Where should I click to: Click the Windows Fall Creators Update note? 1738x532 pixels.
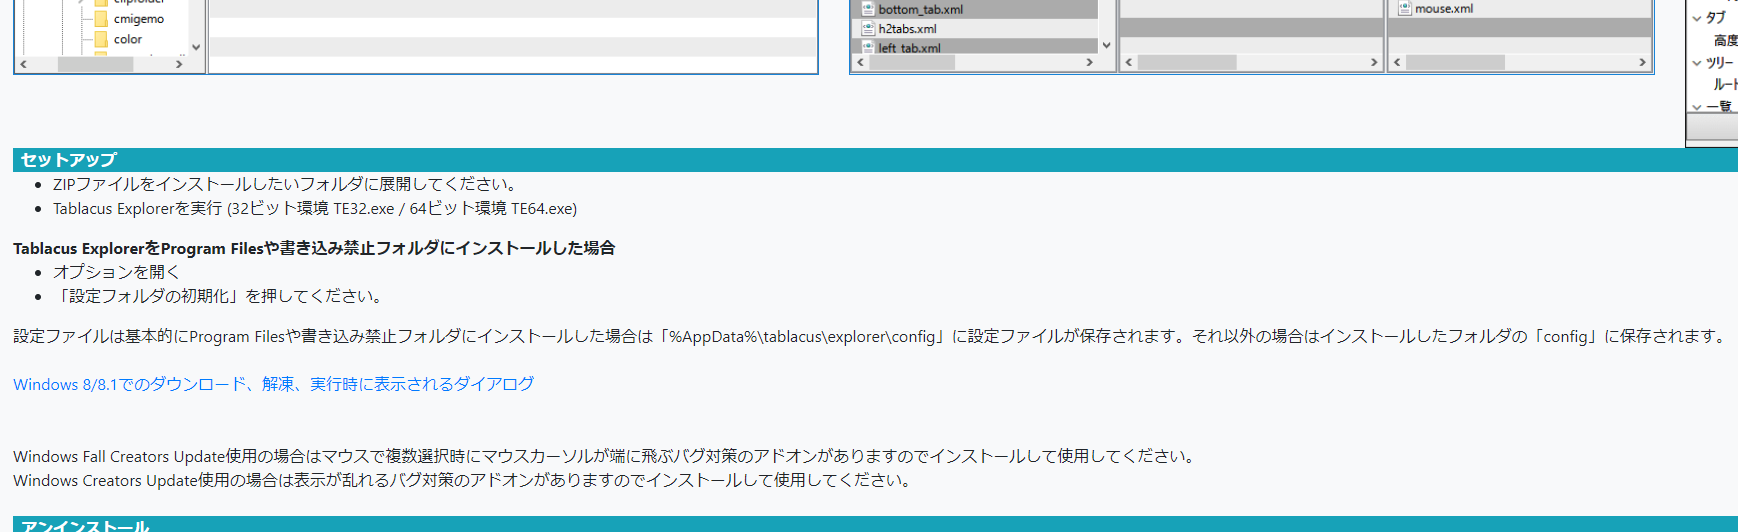pyautogui.click(x=605, y=456)
